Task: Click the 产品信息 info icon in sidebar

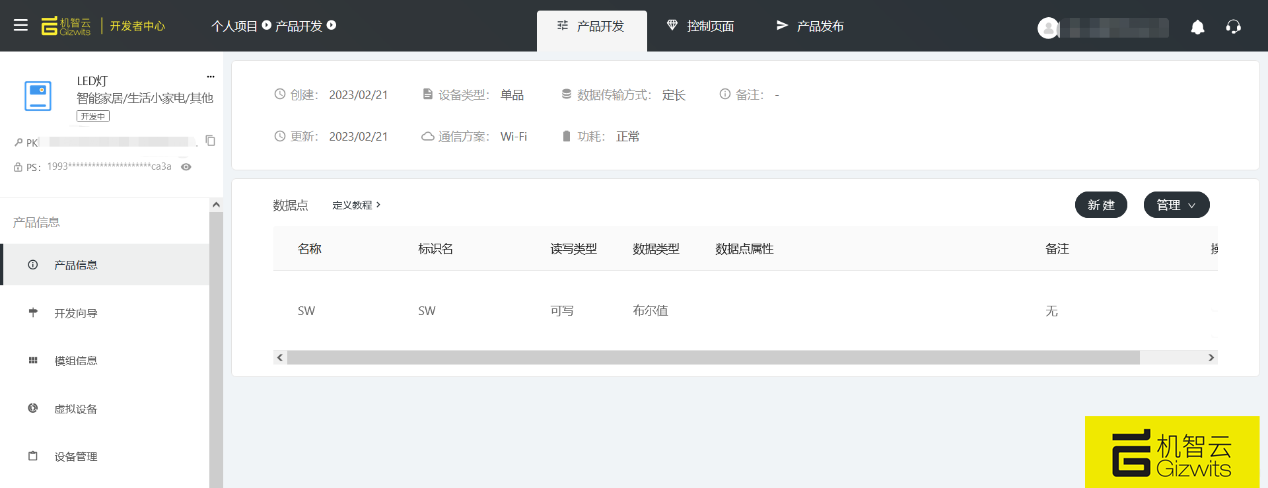Action: click(x=33, y=265)
